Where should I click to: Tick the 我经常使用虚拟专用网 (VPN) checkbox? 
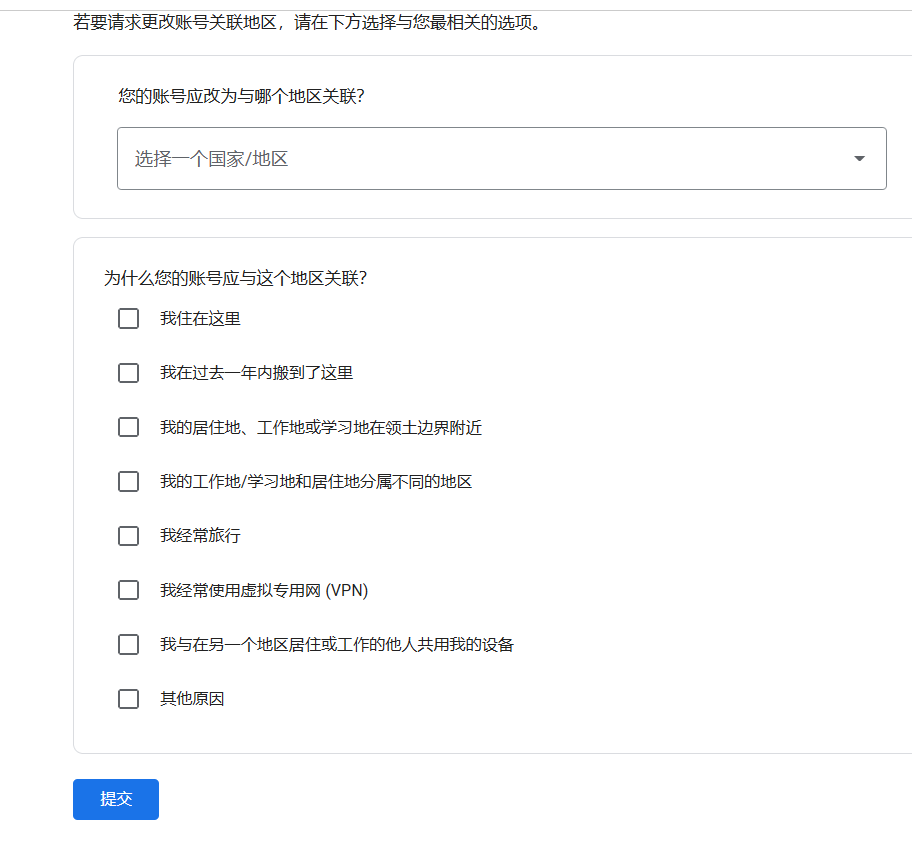tap(128, 590)
